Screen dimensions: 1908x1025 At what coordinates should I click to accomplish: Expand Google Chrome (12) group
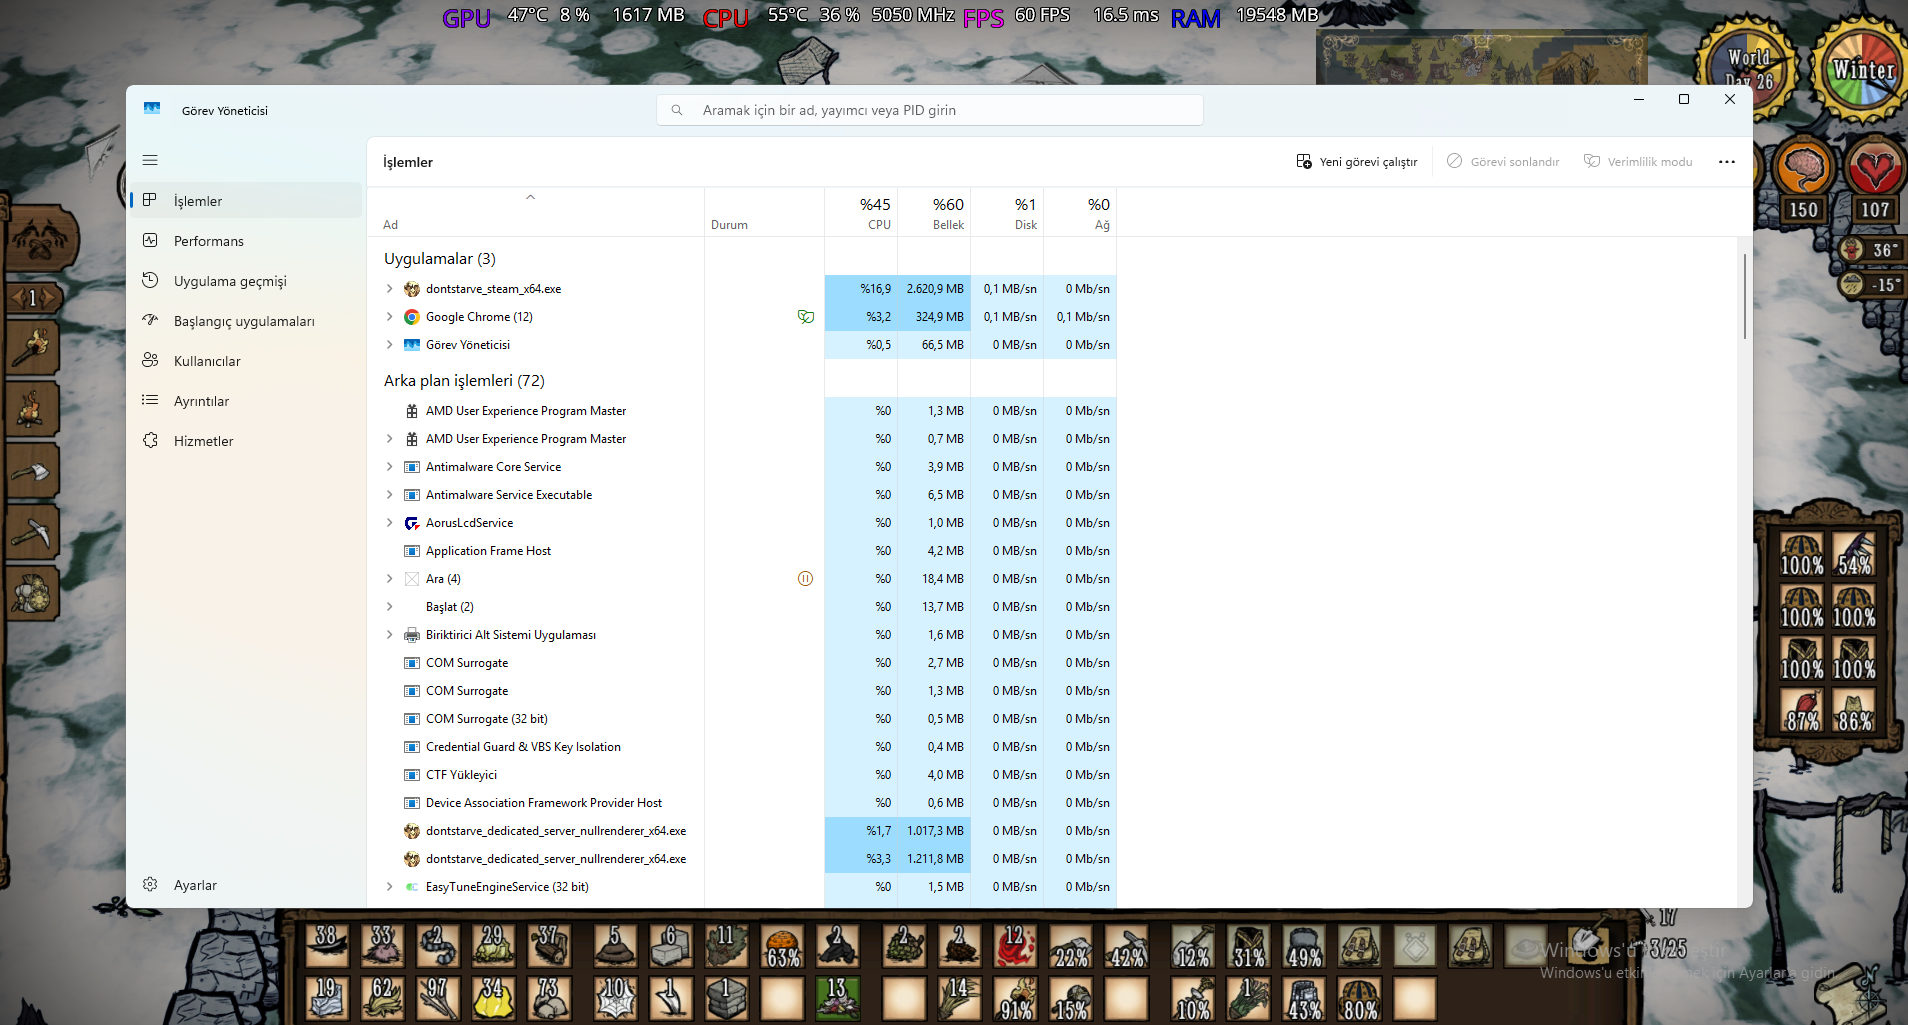(x=390, y=317)
